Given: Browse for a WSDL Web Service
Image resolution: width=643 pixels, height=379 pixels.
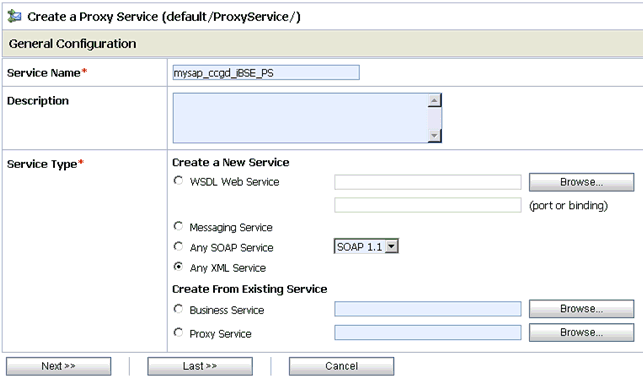Looking at the screenshot, I should tap(581, 182).
